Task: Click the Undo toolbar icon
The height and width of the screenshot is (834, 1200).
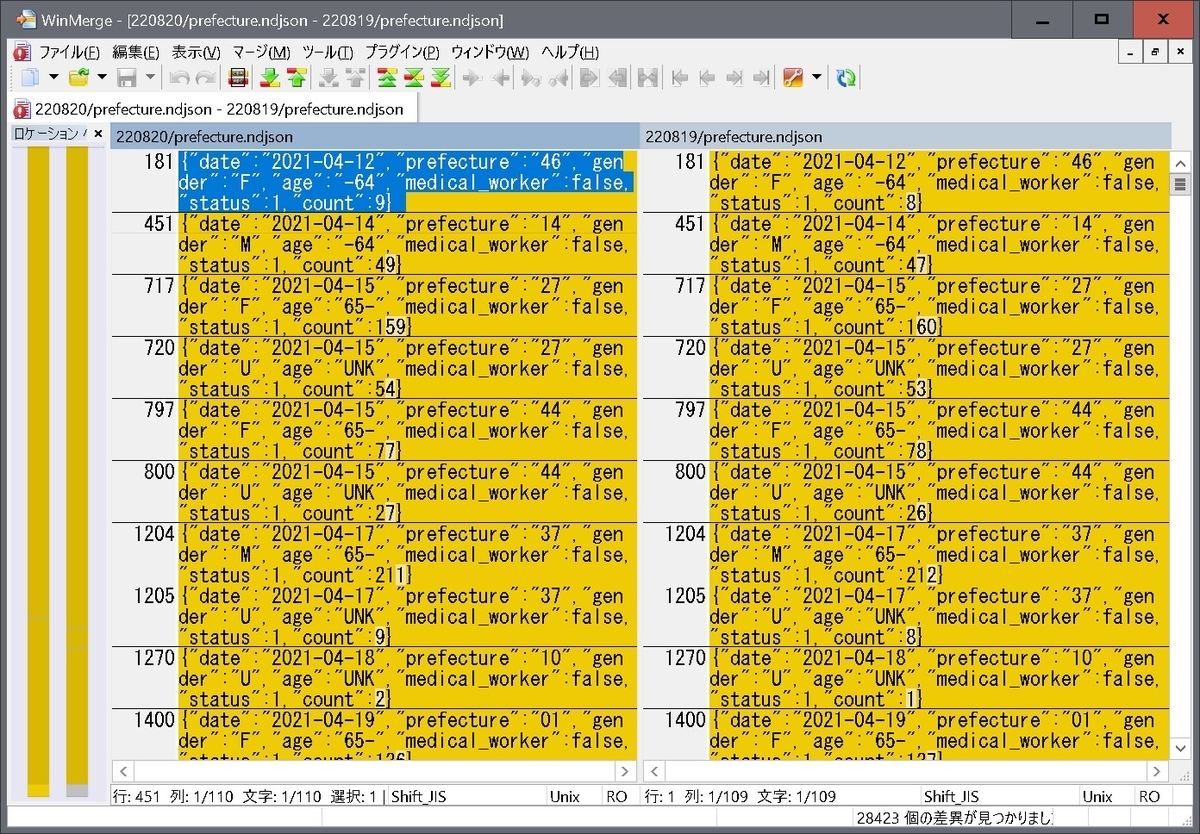Action: click(179, 77)
